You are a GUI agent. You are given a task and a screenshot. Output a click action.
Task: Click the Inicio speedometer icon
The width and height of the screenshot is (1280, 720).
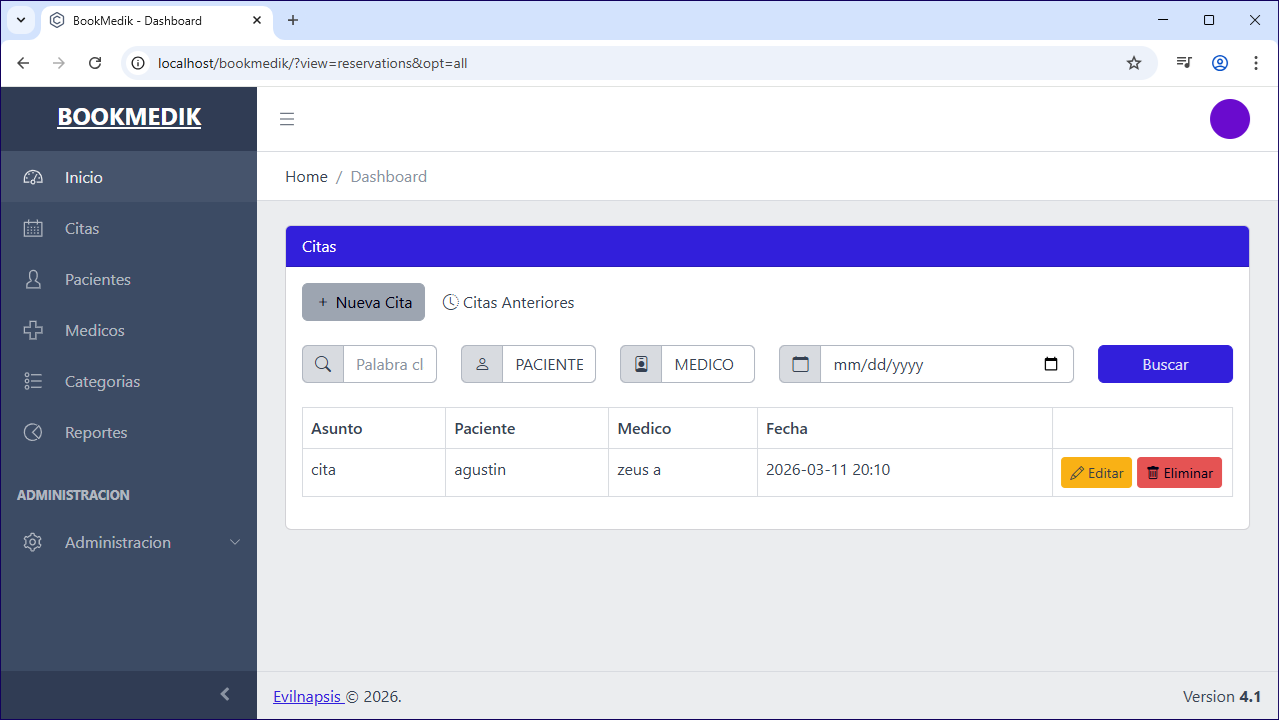[33, 177]
